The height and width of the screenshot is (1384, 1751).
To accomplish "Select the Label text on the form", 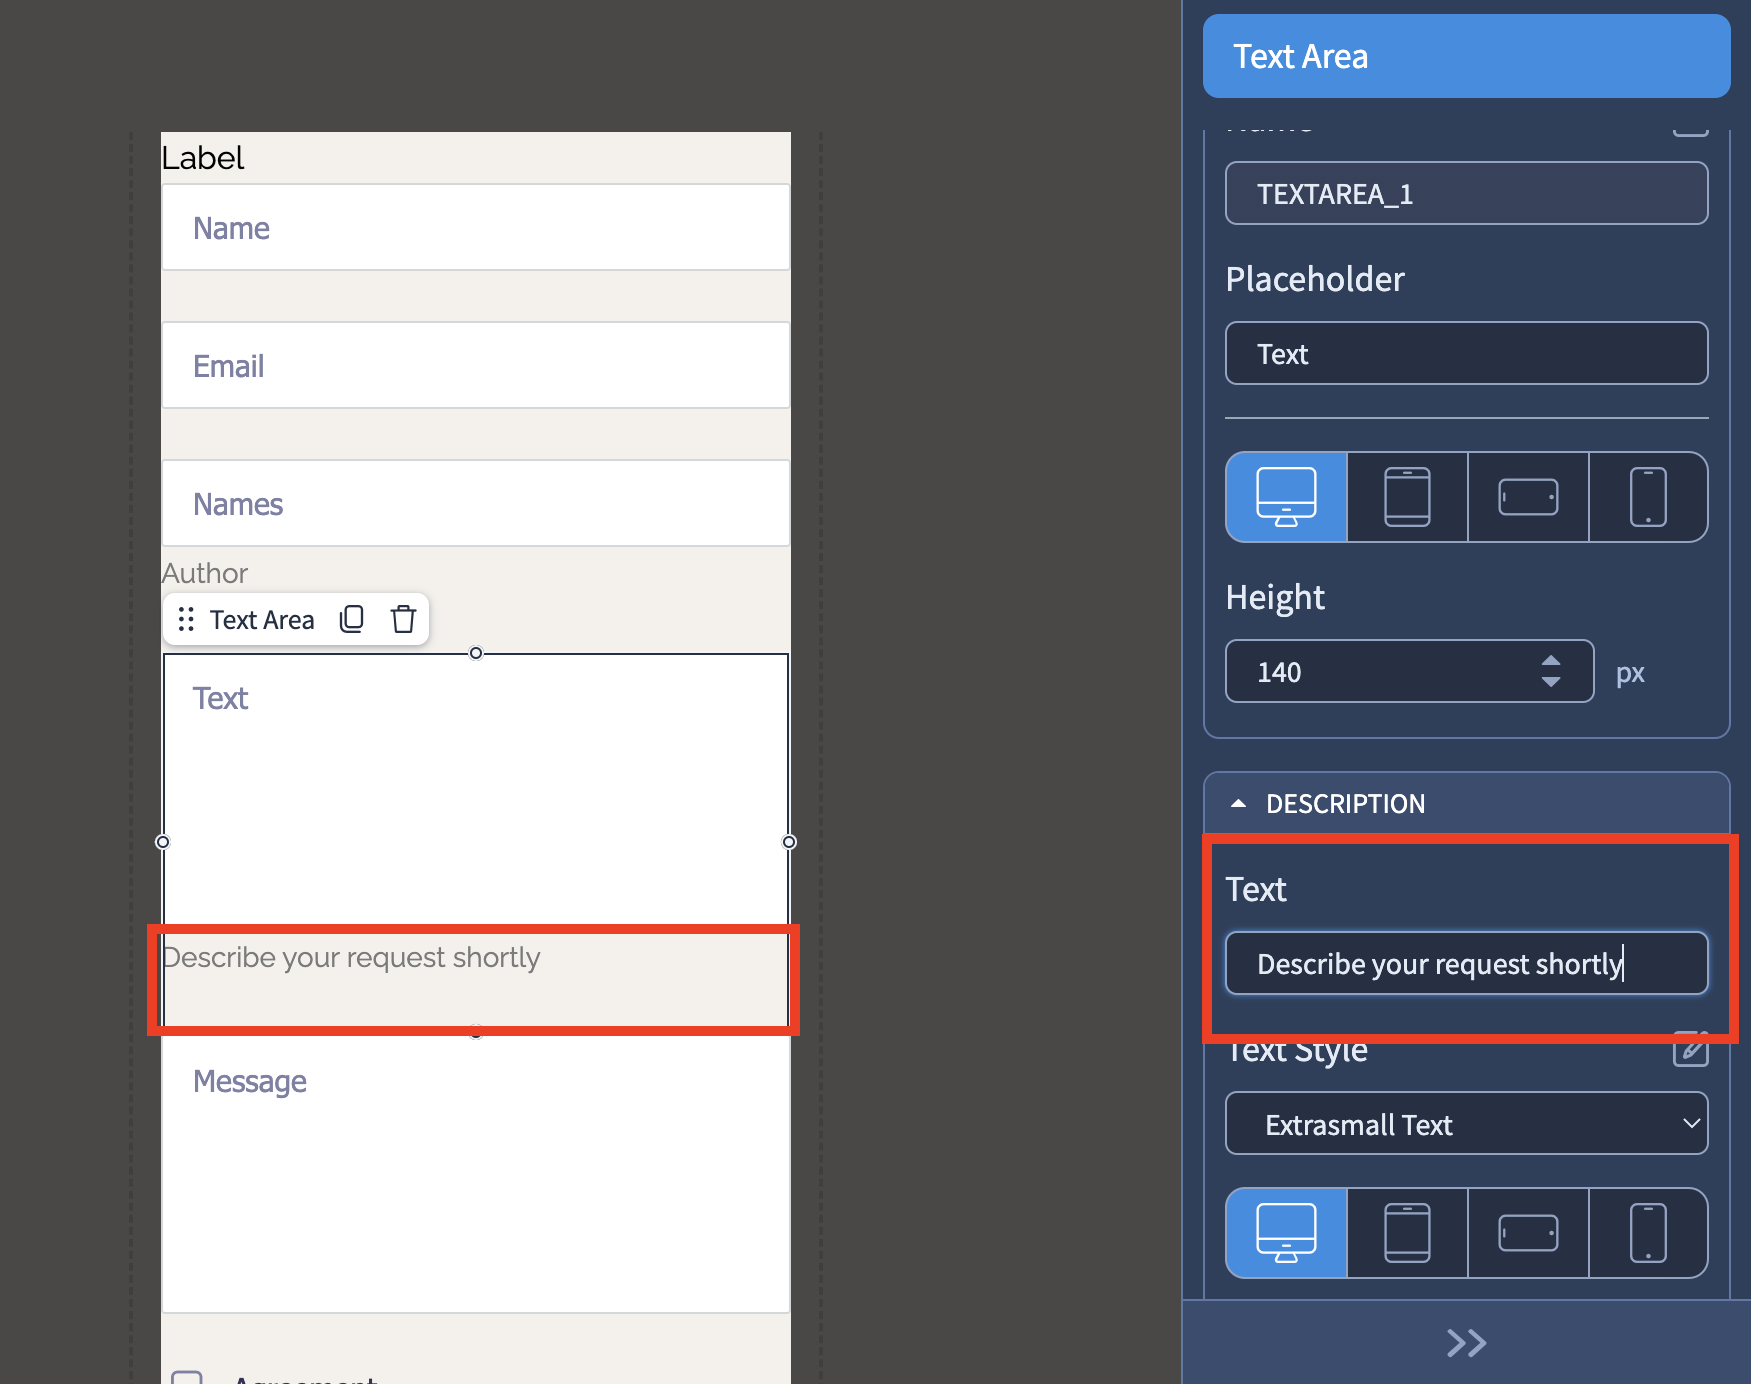I will (x=203, y=158).
